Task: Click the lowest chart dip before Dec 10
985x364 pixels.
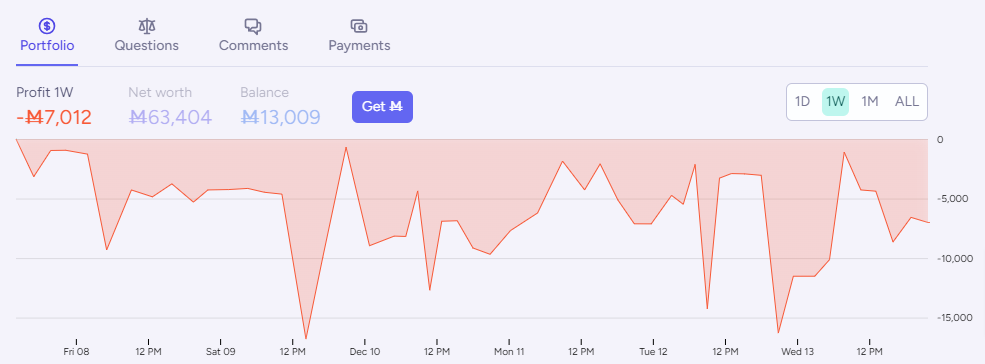Action: pyautogui.click(x=306, y=338)
